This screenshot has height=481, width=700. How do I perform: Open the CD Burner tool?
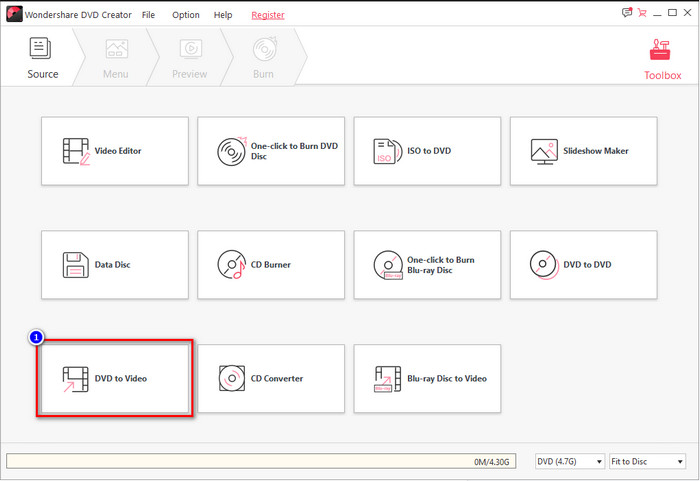(x=271, y=265)
